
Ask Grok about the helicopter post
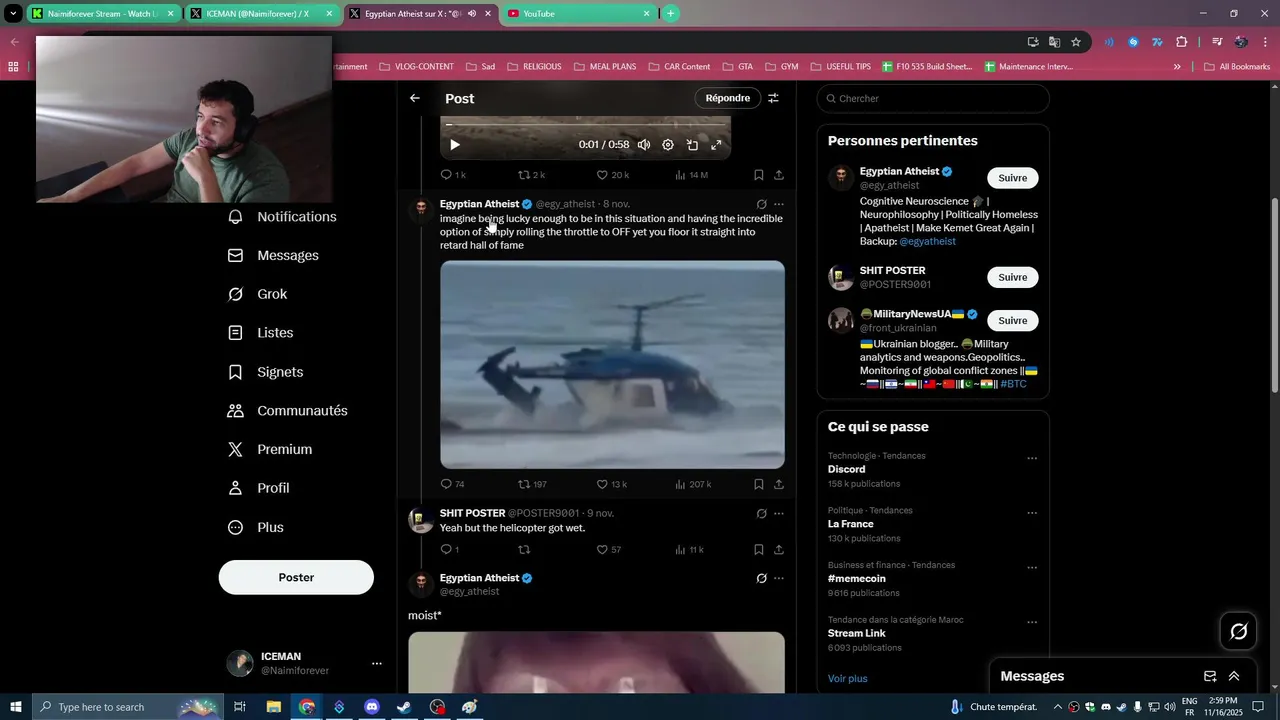click(761, 204)
